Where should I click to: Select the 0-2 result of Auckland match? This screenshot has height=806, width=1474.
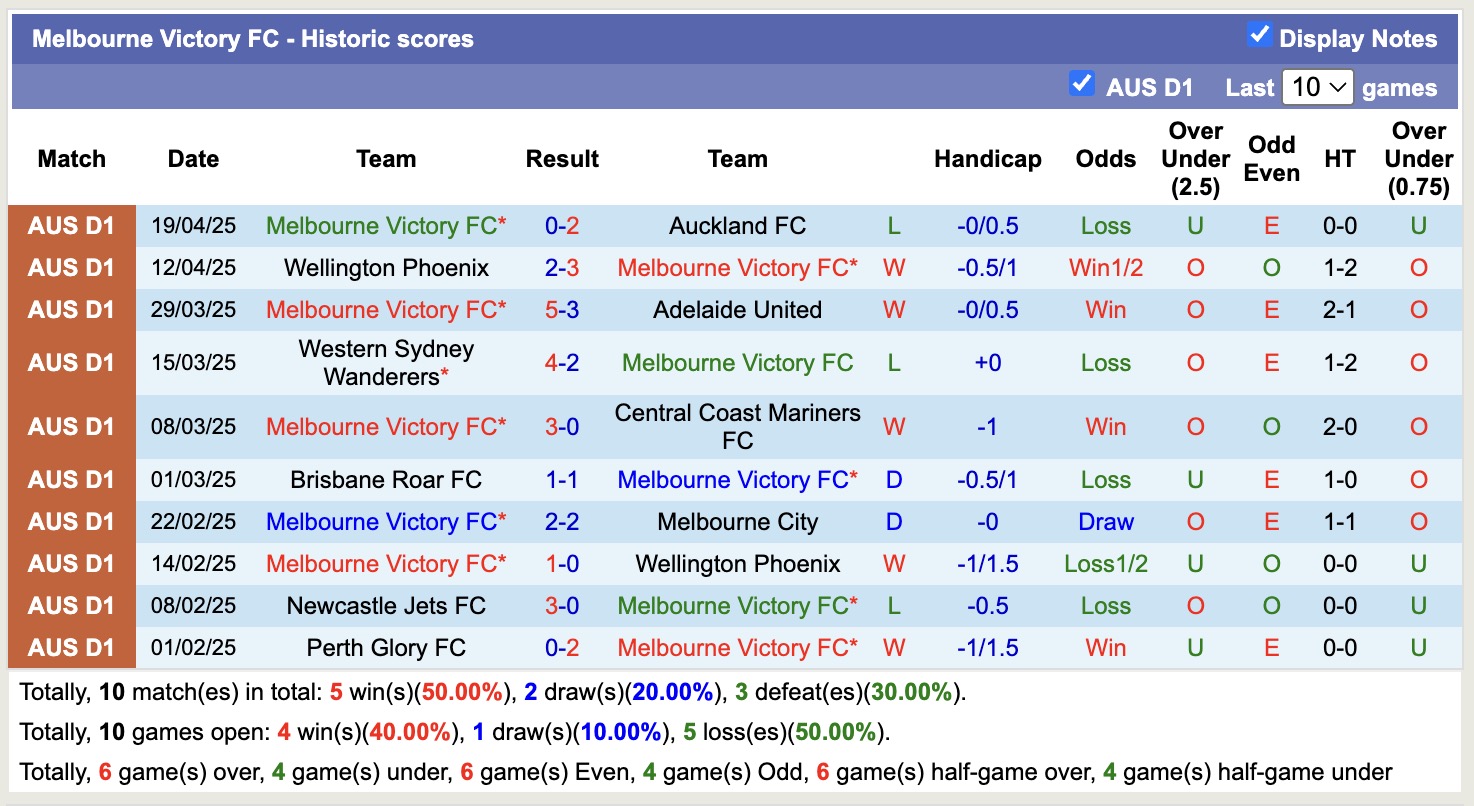coord(562,225)
